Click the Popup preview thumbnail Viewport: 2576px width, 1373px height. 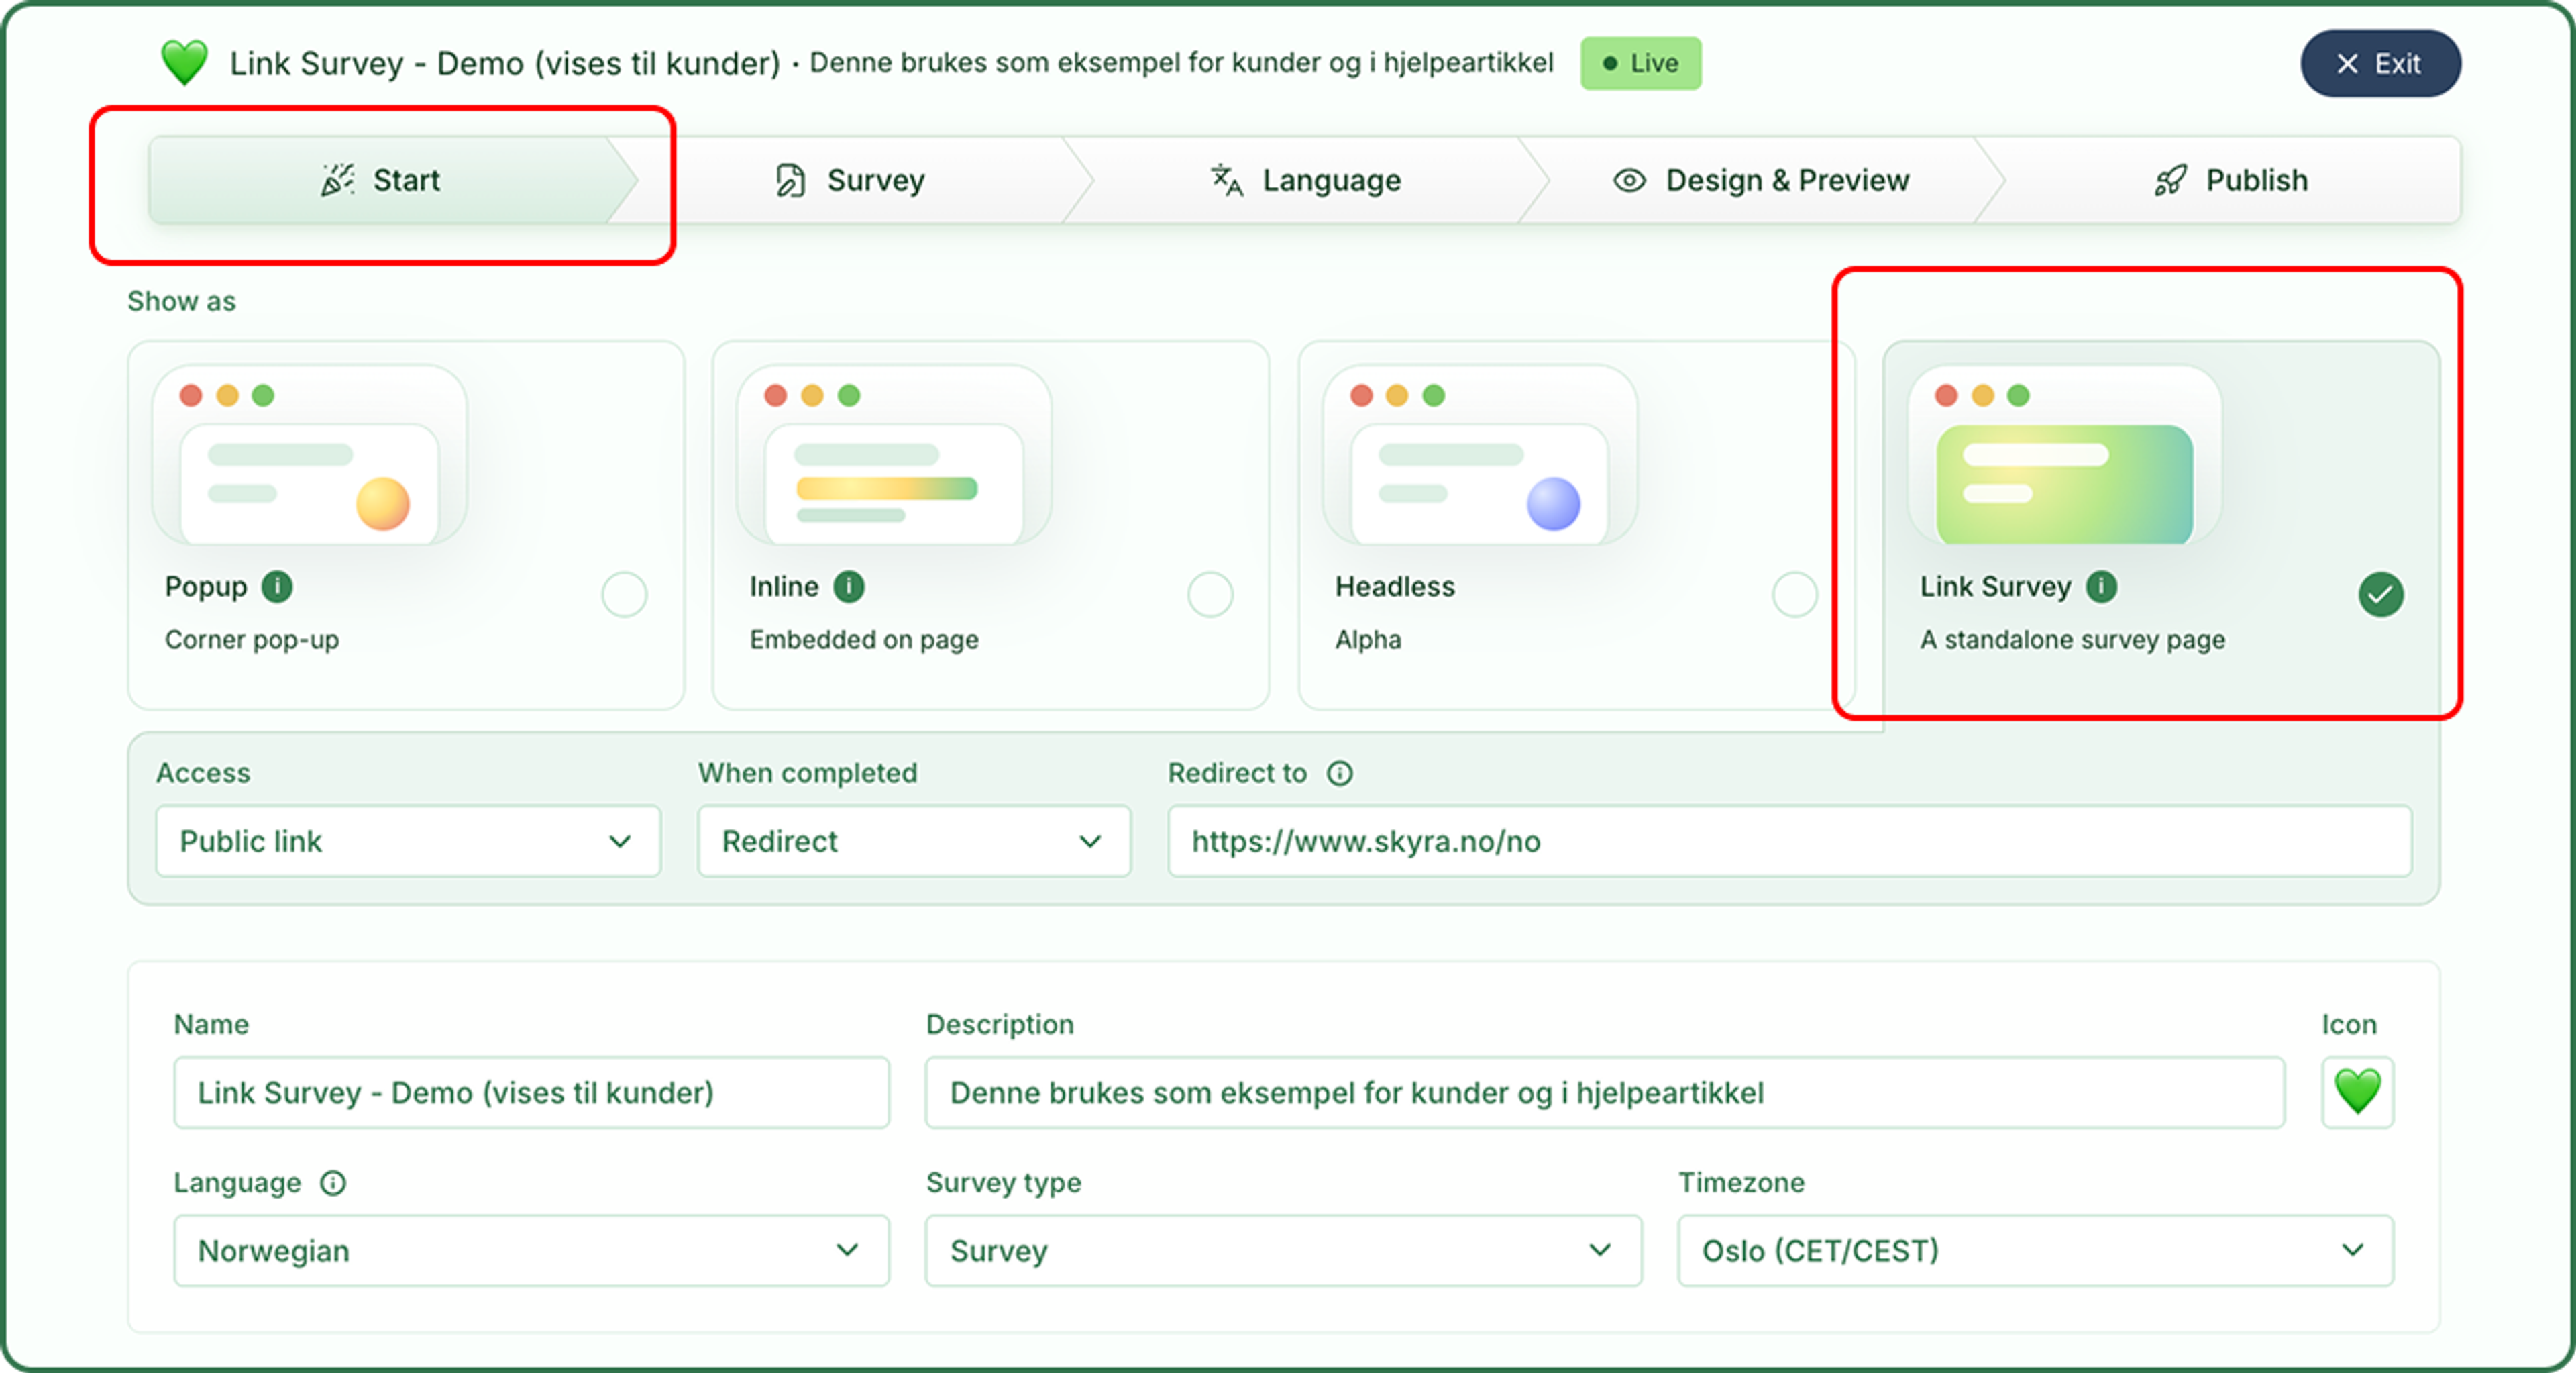(309, 455)
